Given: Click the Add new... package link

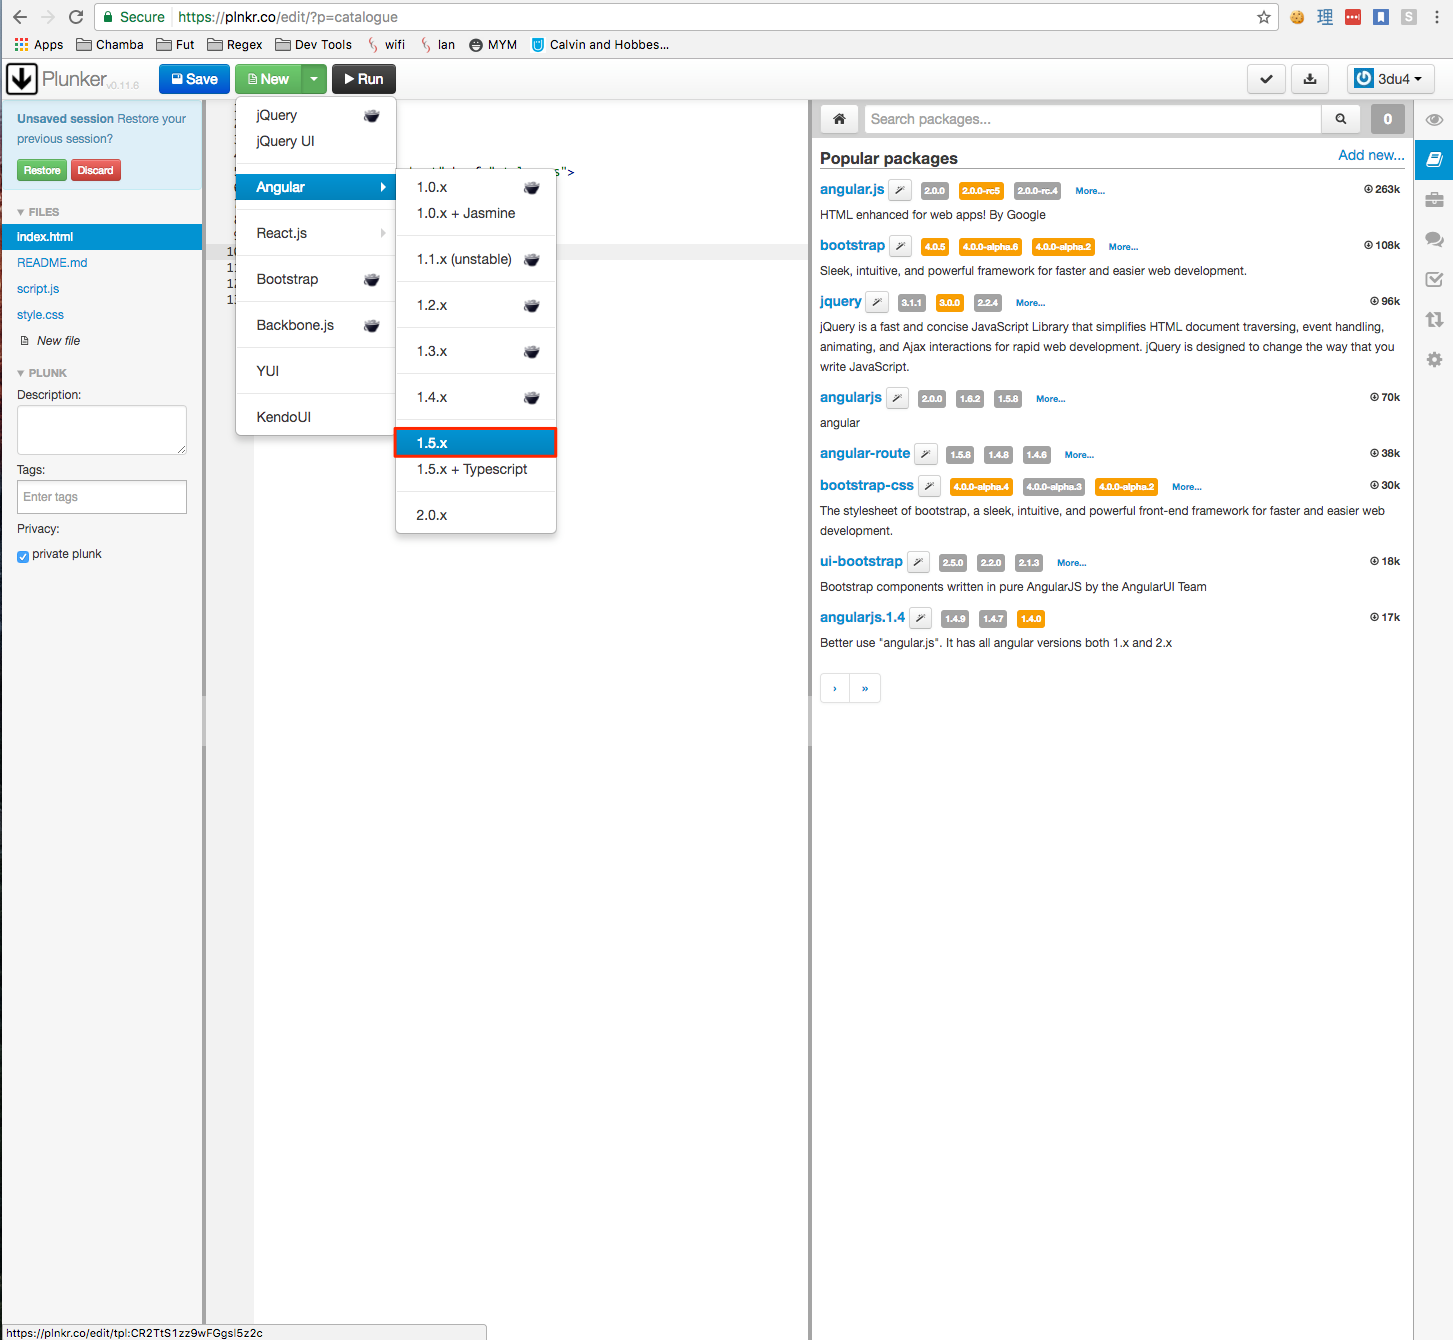Looking at the screenshot, I should coord(1370,155).
